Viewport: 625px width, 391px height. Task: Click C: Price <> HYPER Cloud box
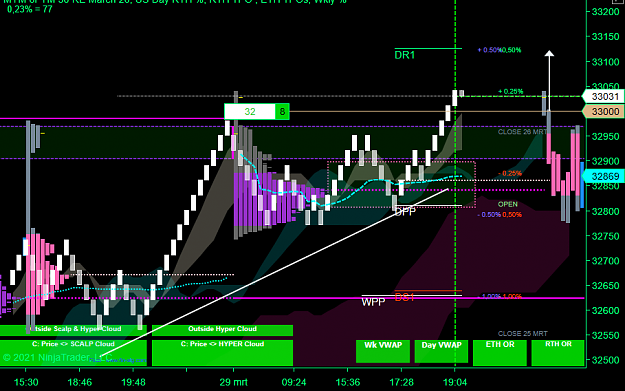(222, 352)
